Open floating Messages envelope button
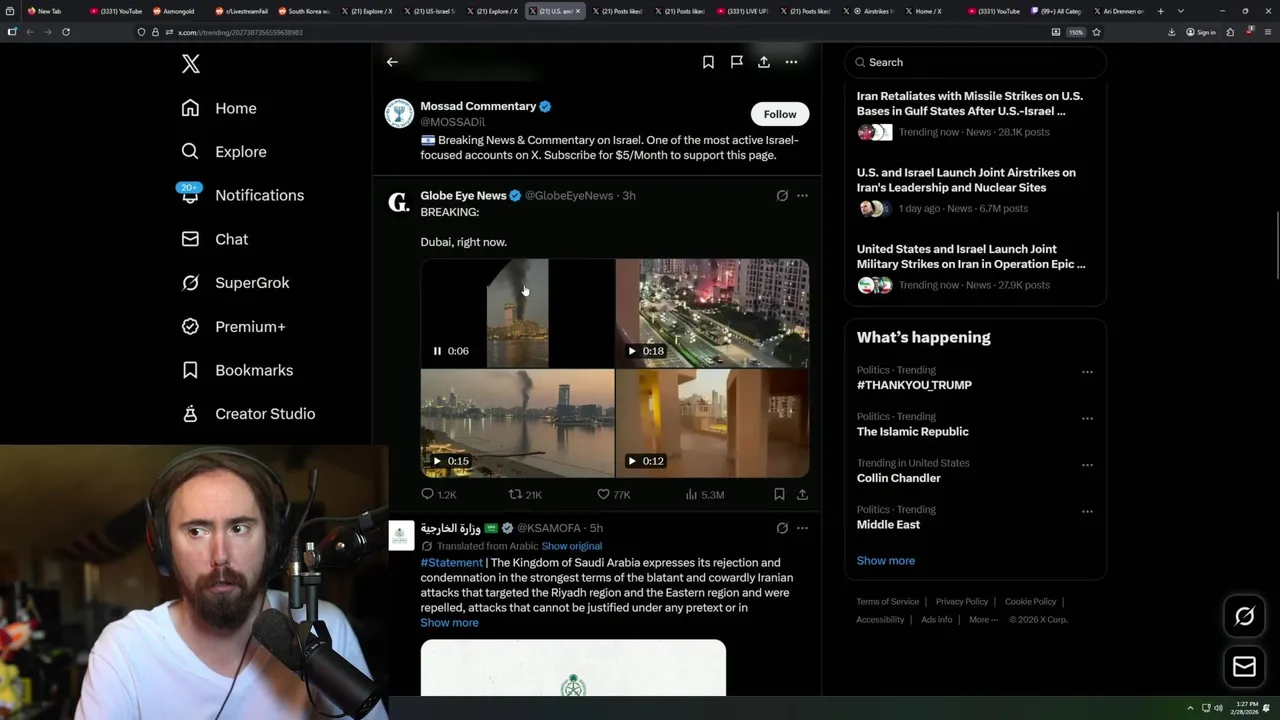Screen dimensions: 1280x720 tap(1244, 667)
